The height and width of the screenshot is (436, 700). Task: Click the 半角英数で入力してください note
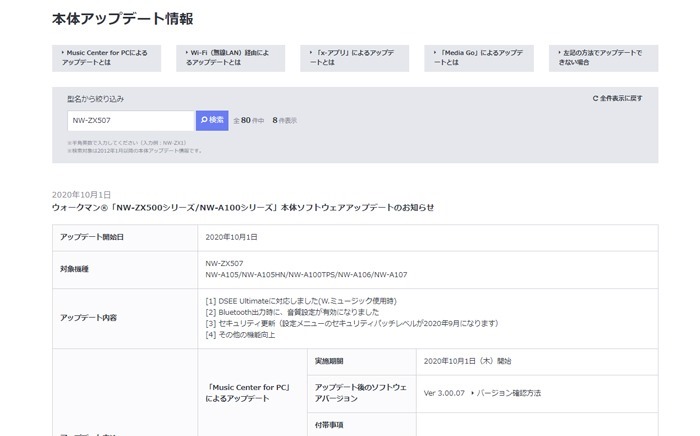tap(127, 143)
